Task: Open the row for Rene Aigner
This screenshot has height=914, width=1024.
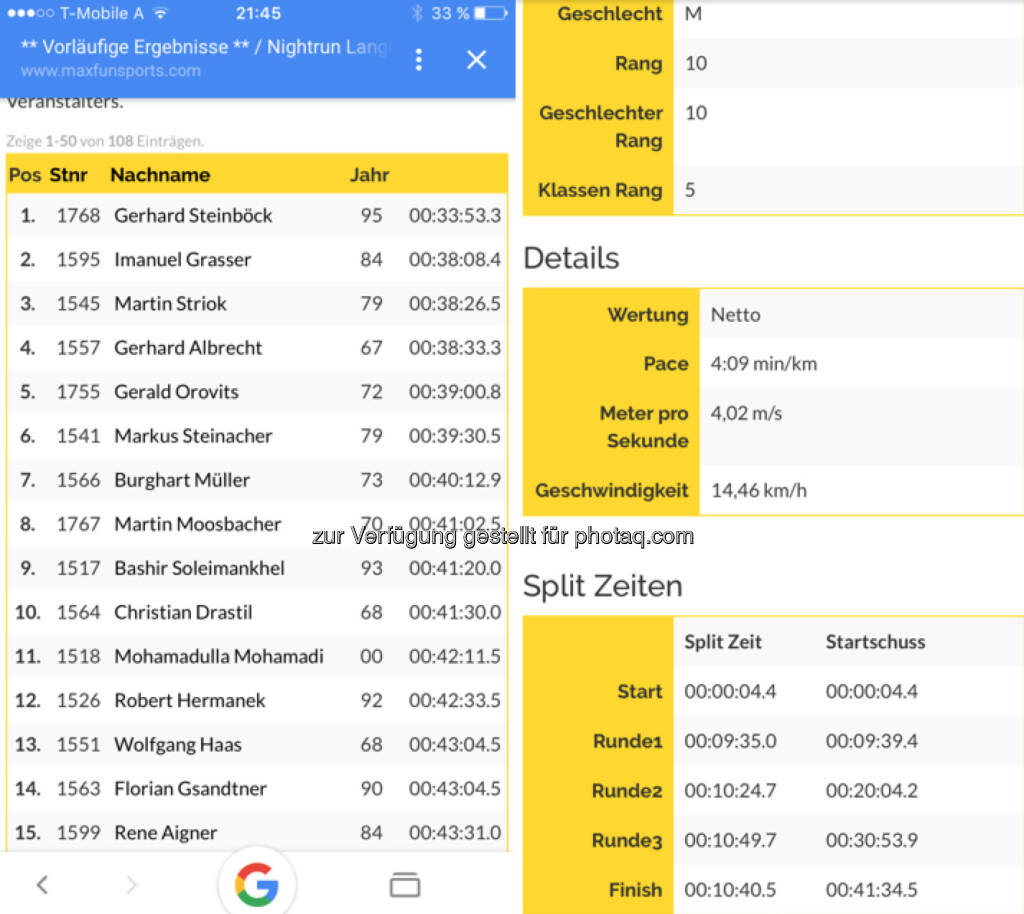Action: coord(165,832)
